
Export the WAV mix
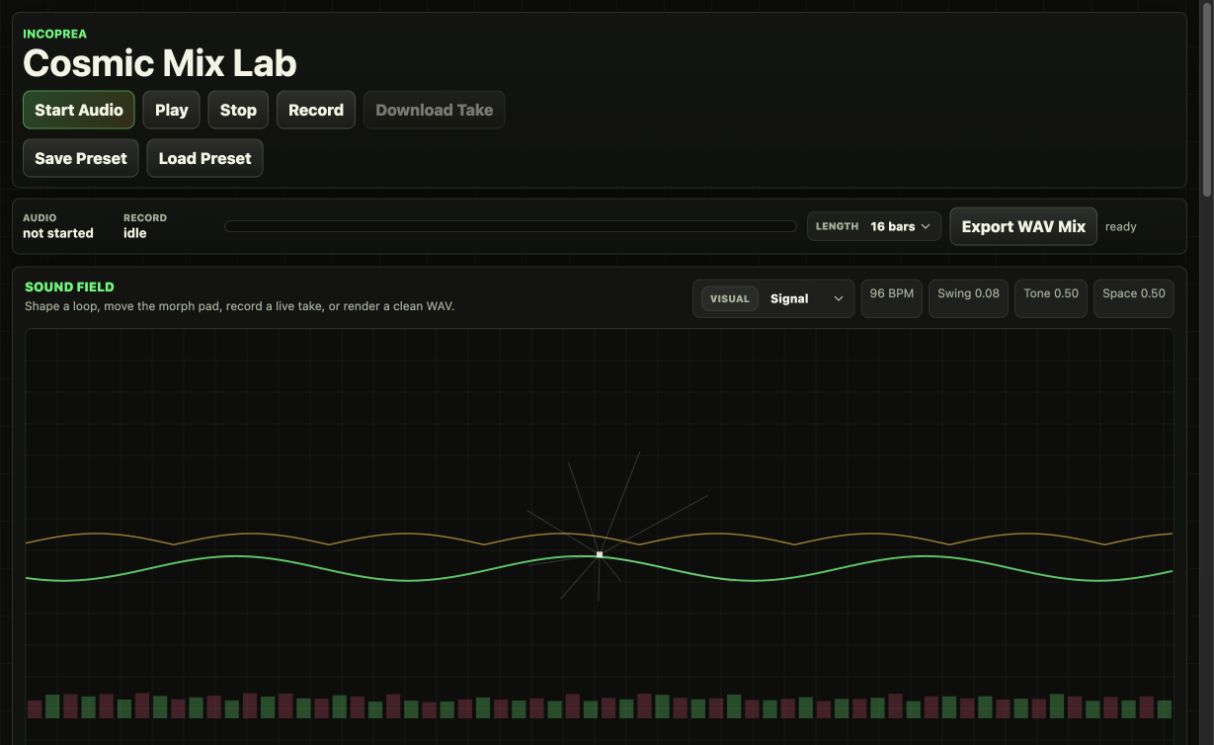(1023, 226)
